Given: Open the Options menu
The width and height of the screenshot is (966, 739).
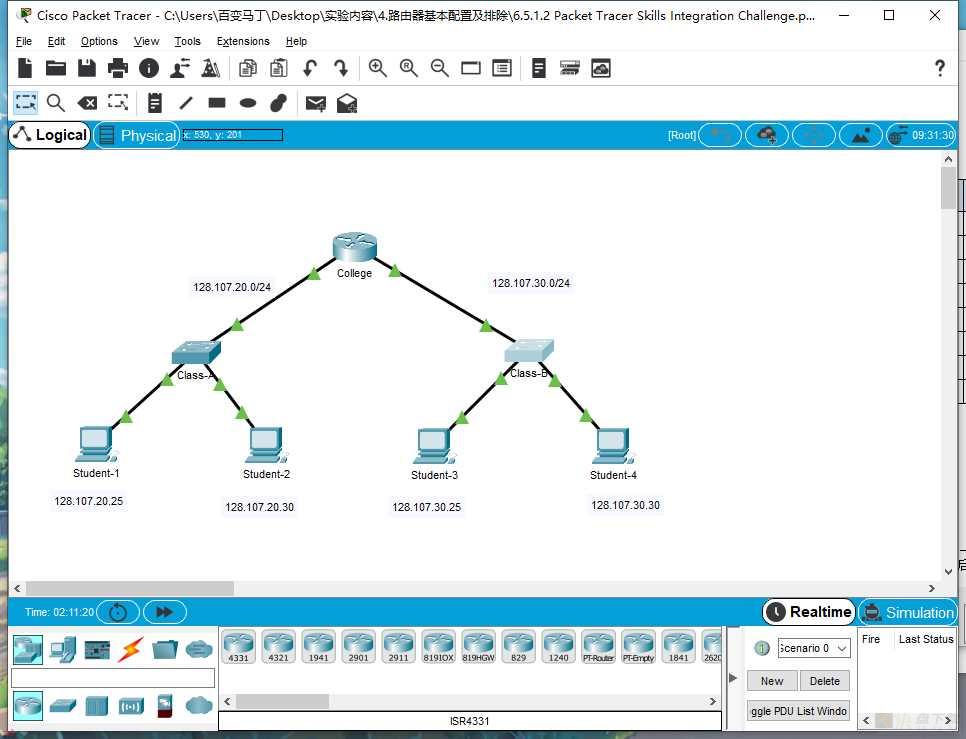Looking at the screenshot, I should pyautogui.click(x=99, y=41).
